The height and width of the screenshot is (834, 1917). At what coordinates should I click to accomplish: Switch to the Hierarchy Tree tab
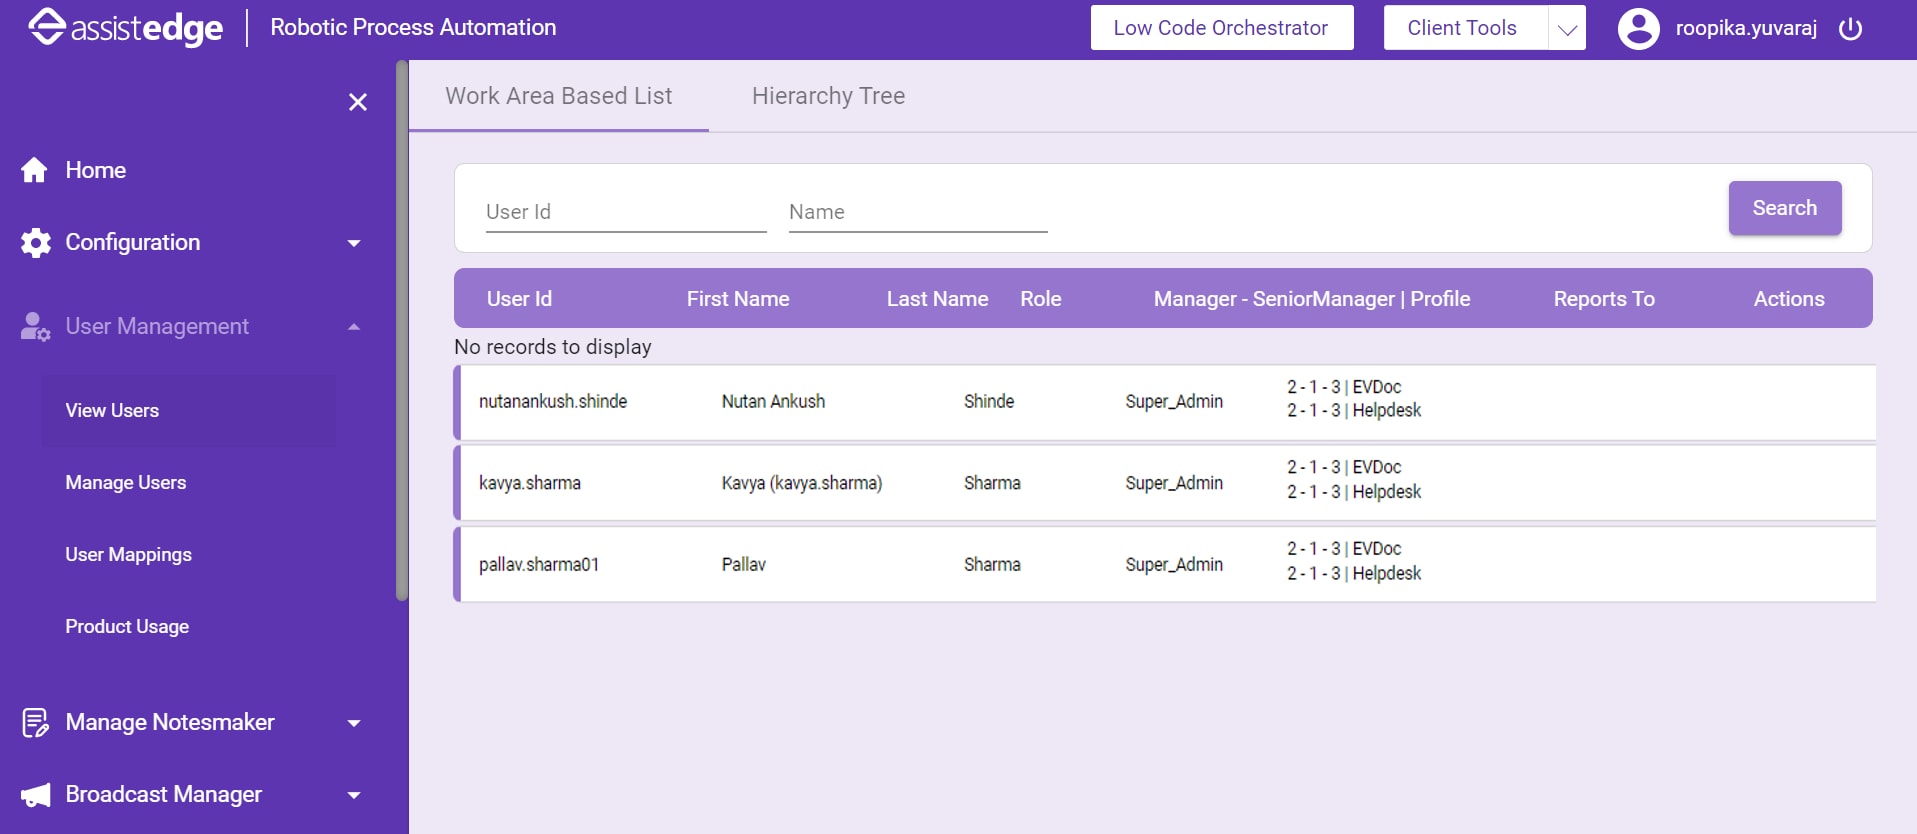coord(828,96)
